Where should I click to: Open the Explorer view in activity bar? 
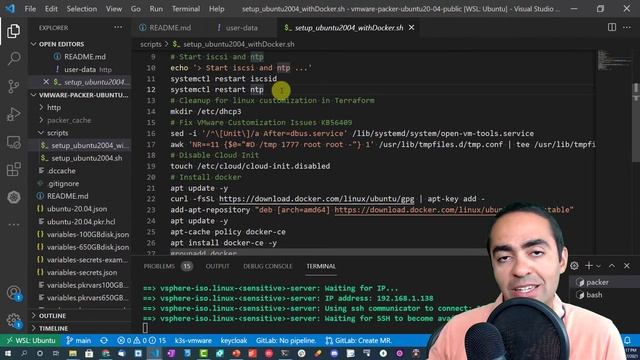point(13,31)
